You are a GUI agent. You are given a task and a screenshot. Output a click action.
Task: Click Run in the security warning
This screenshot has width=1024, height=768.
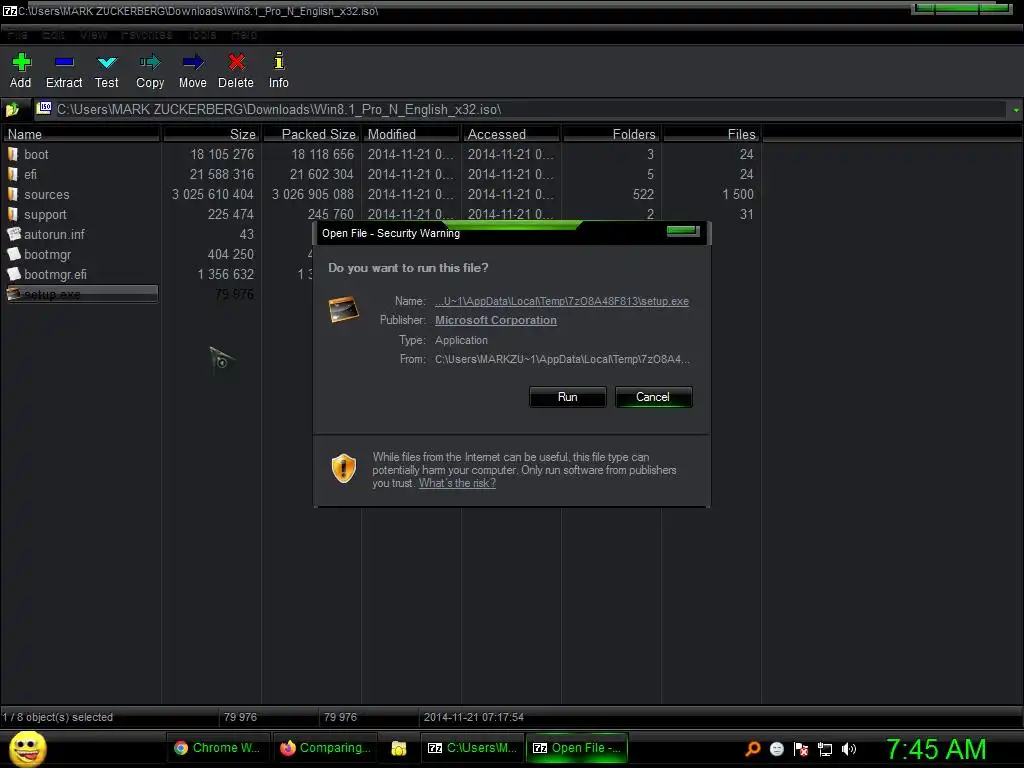point(568,397)
